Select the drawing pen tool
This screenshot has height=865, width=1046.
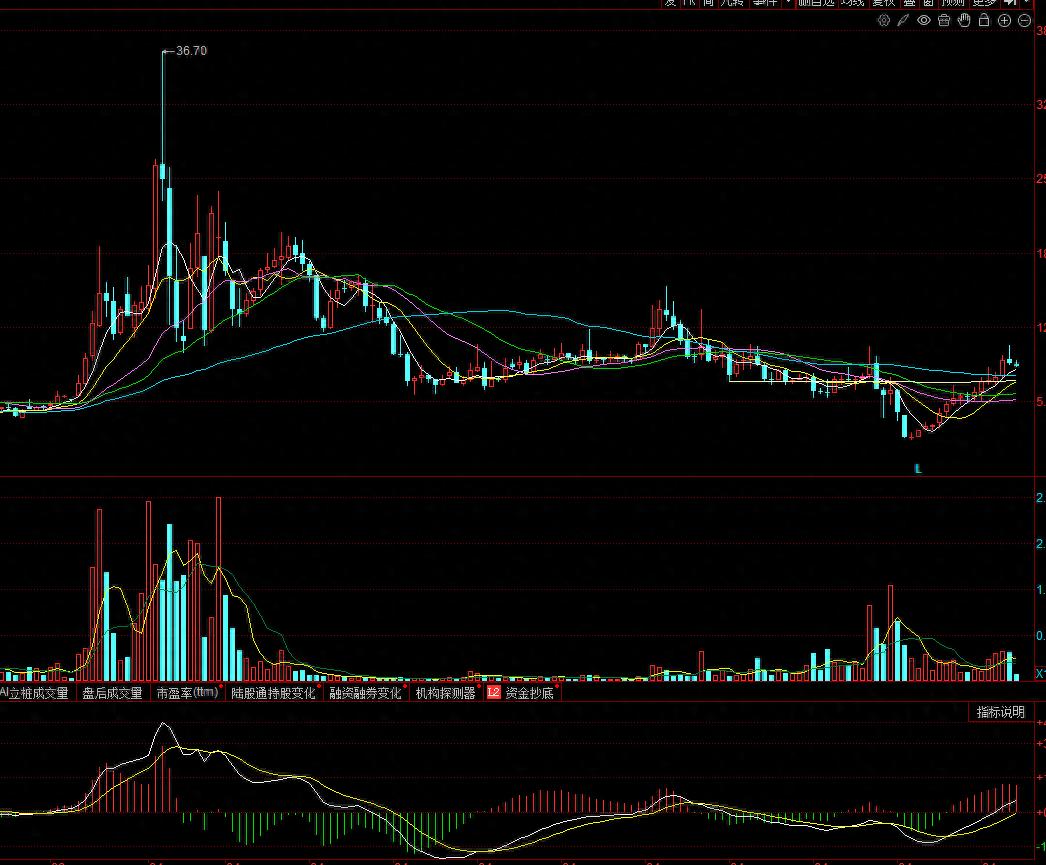[x=903, y=21]
